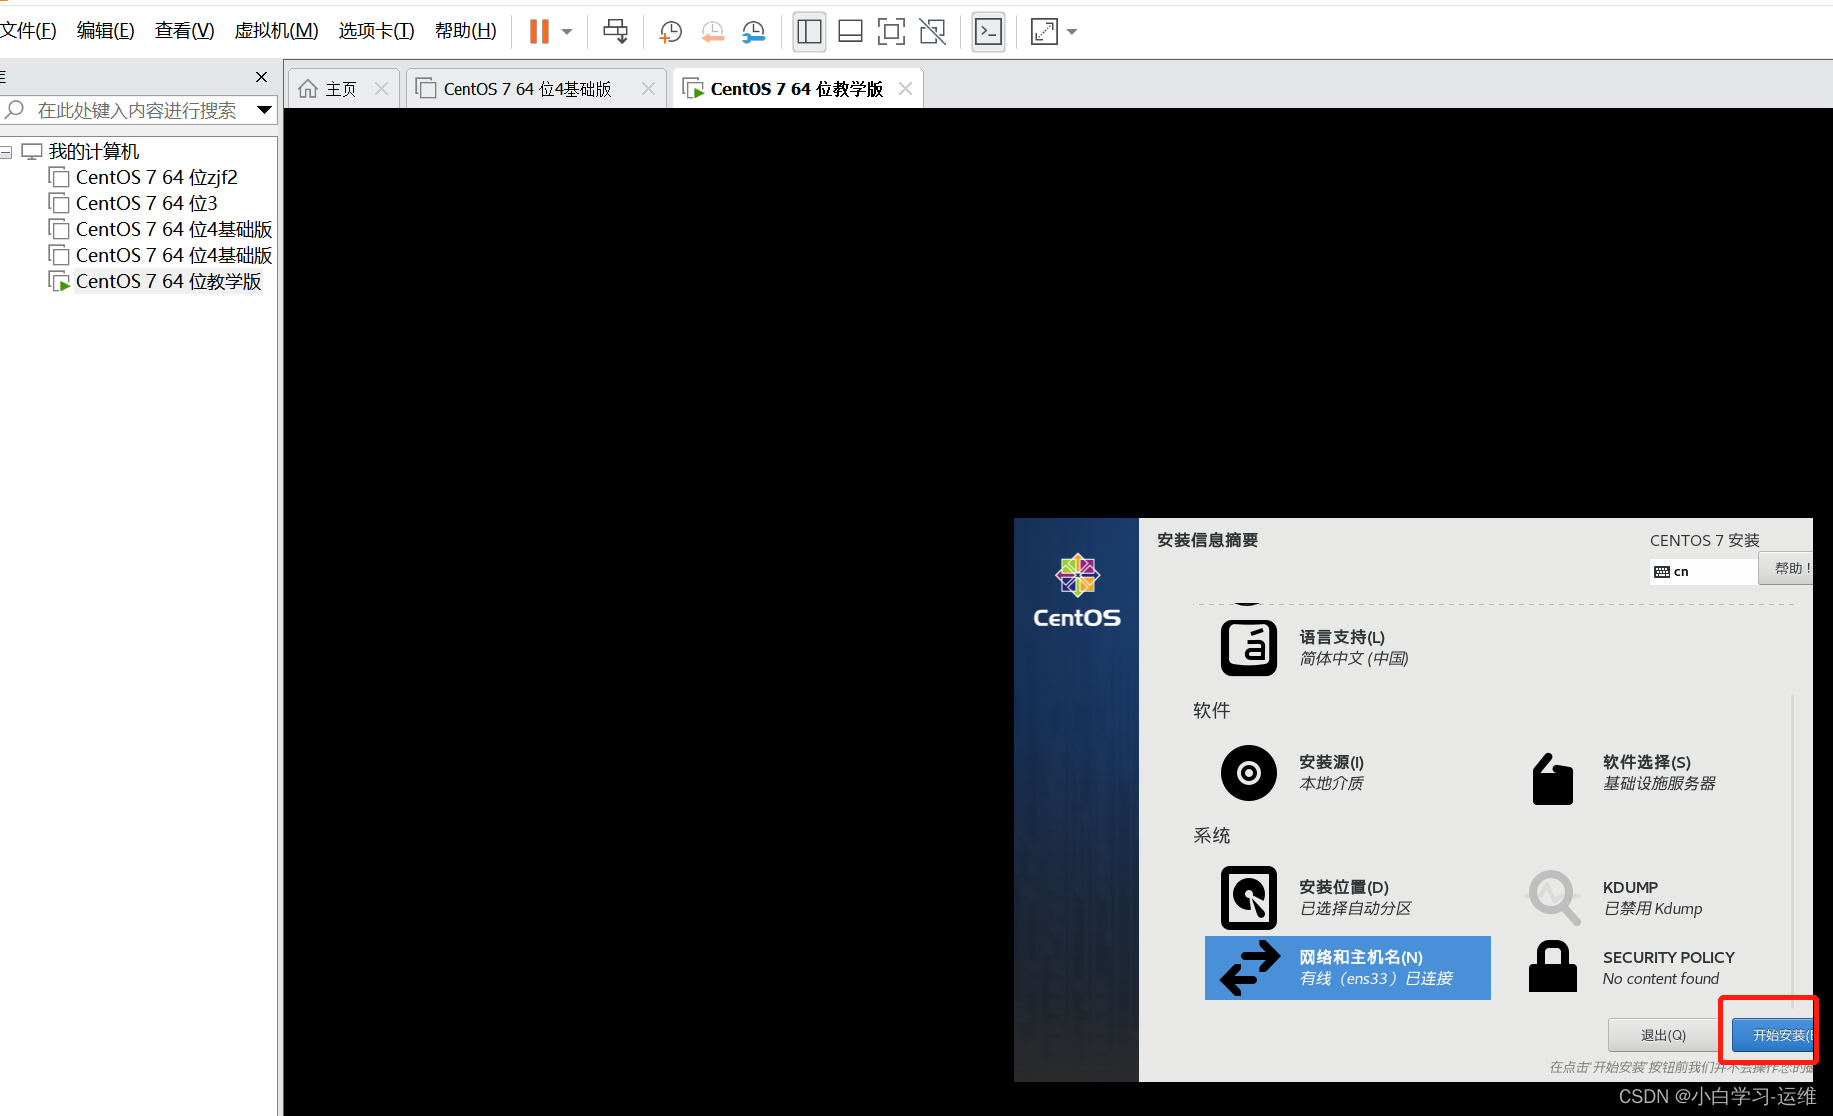Image resolution: width=1833 pixels, height=1116 pixels.
Task: Close the 主页 tab
Action: click(x=381, y=89)
